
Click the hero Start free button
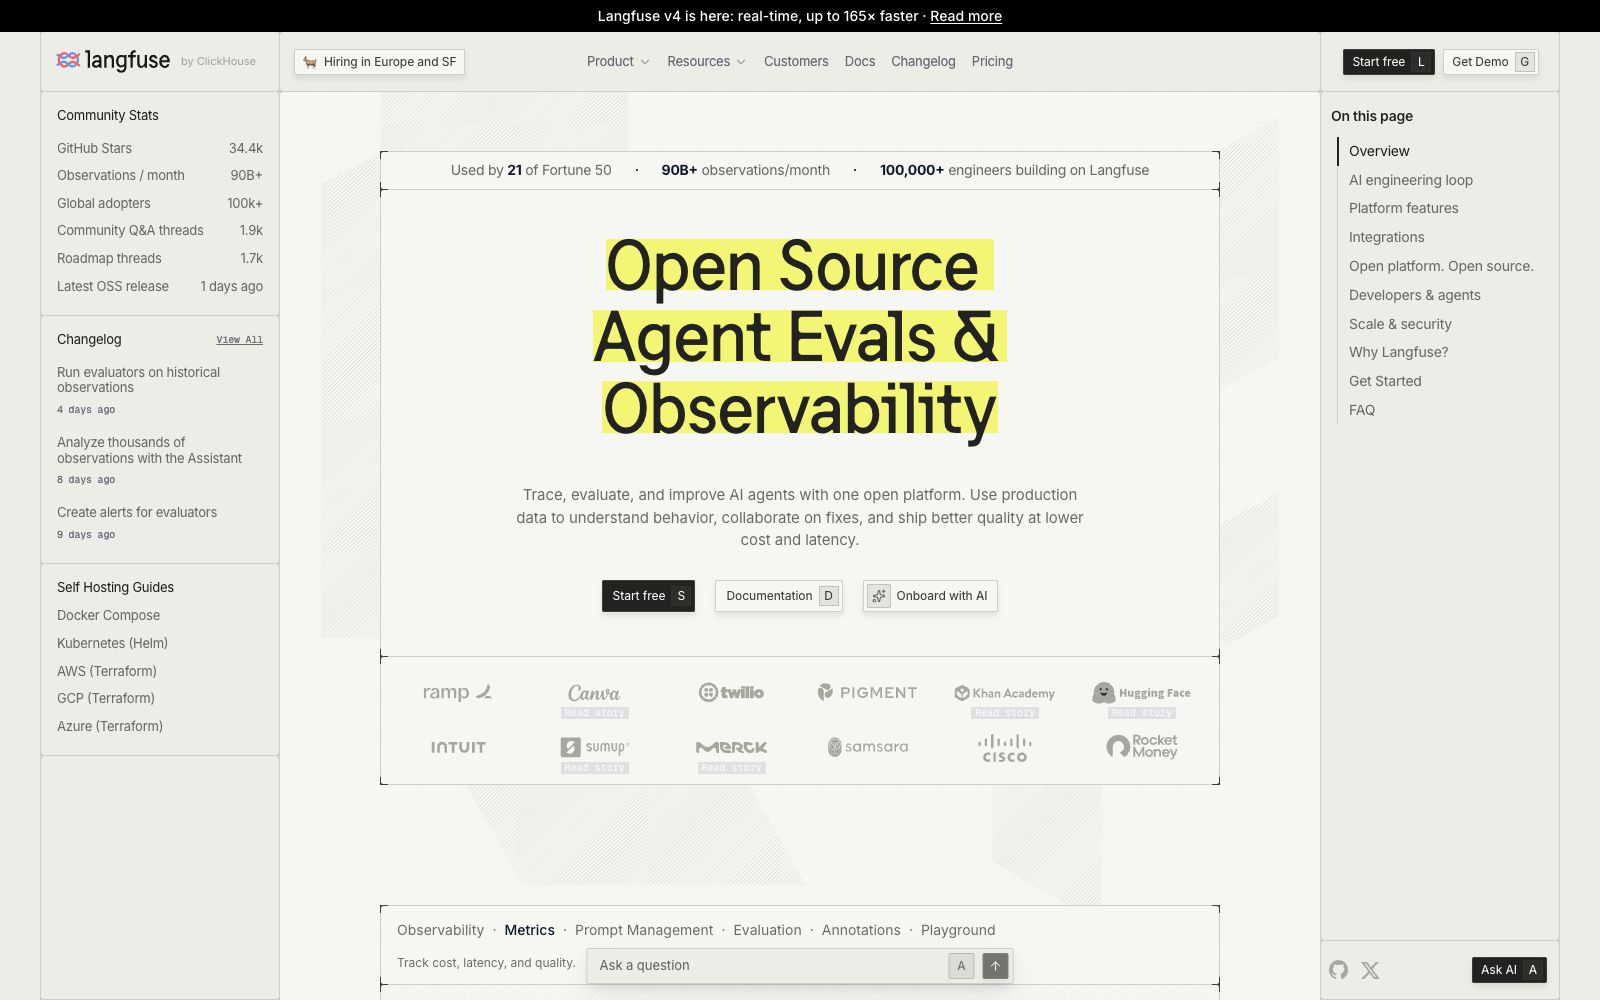(648, 596)
